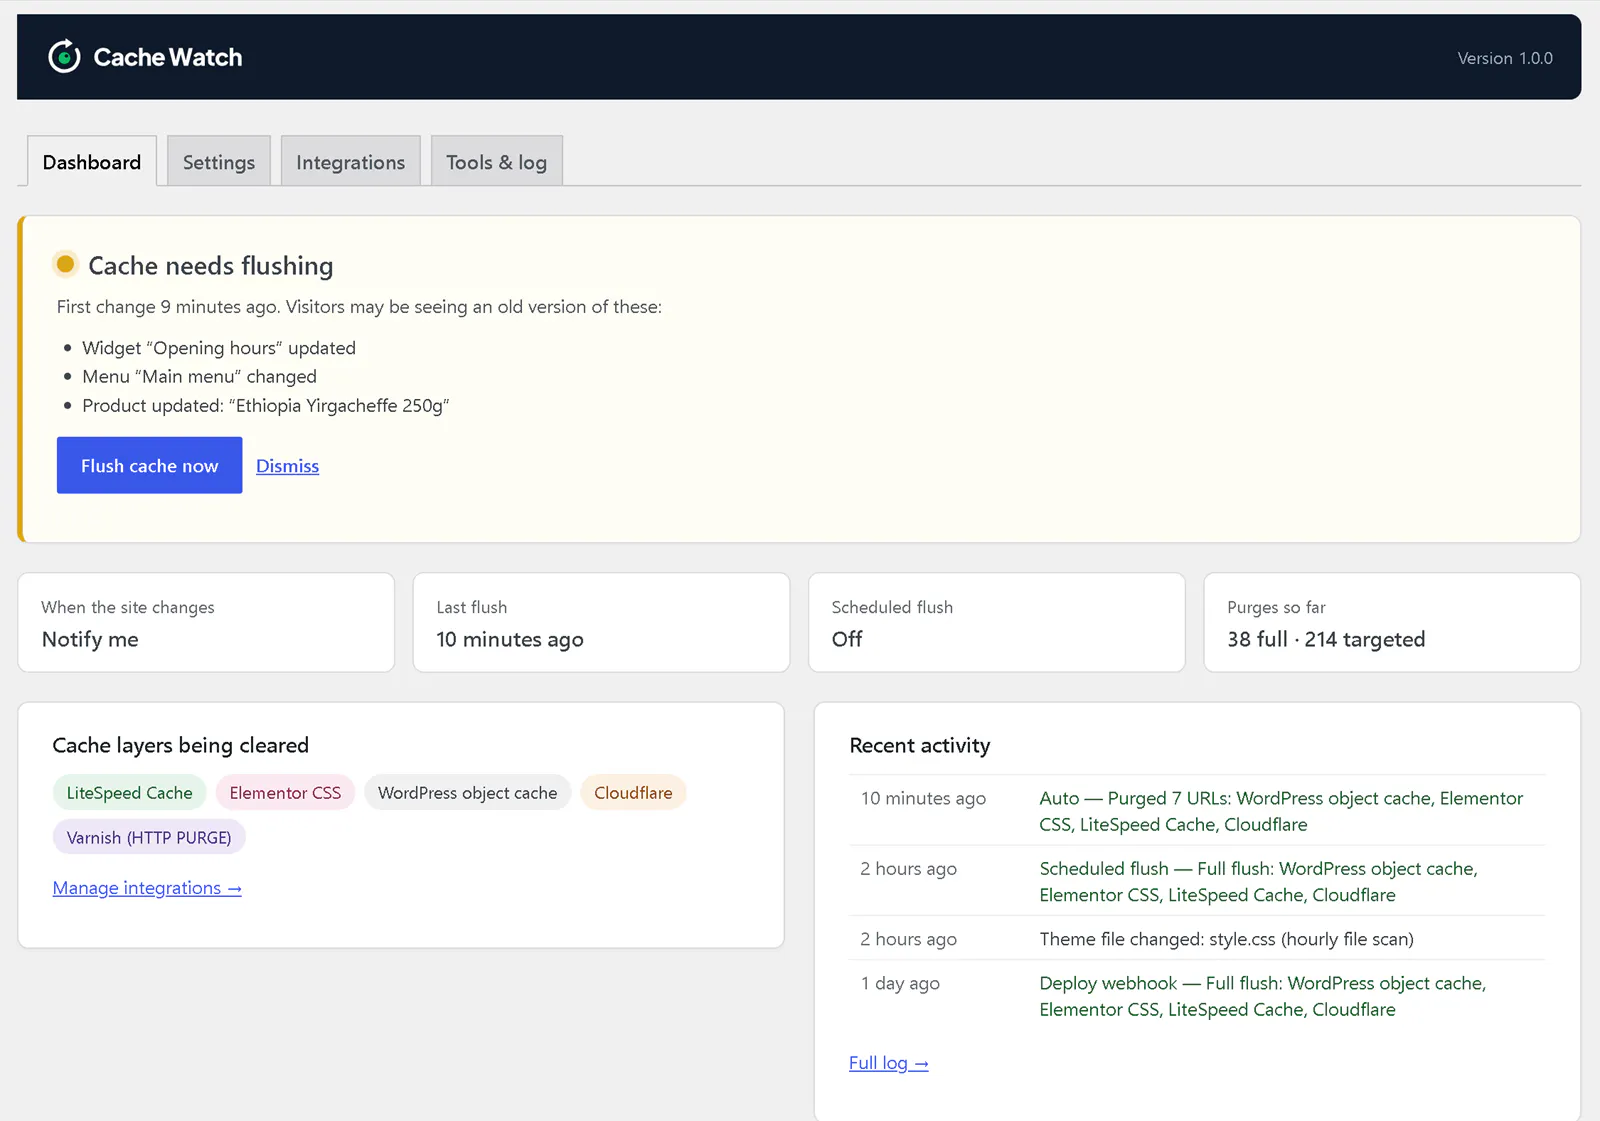Open the Manage integrations link
This screenshot has width=1600, height=1121.
point(147,888)
